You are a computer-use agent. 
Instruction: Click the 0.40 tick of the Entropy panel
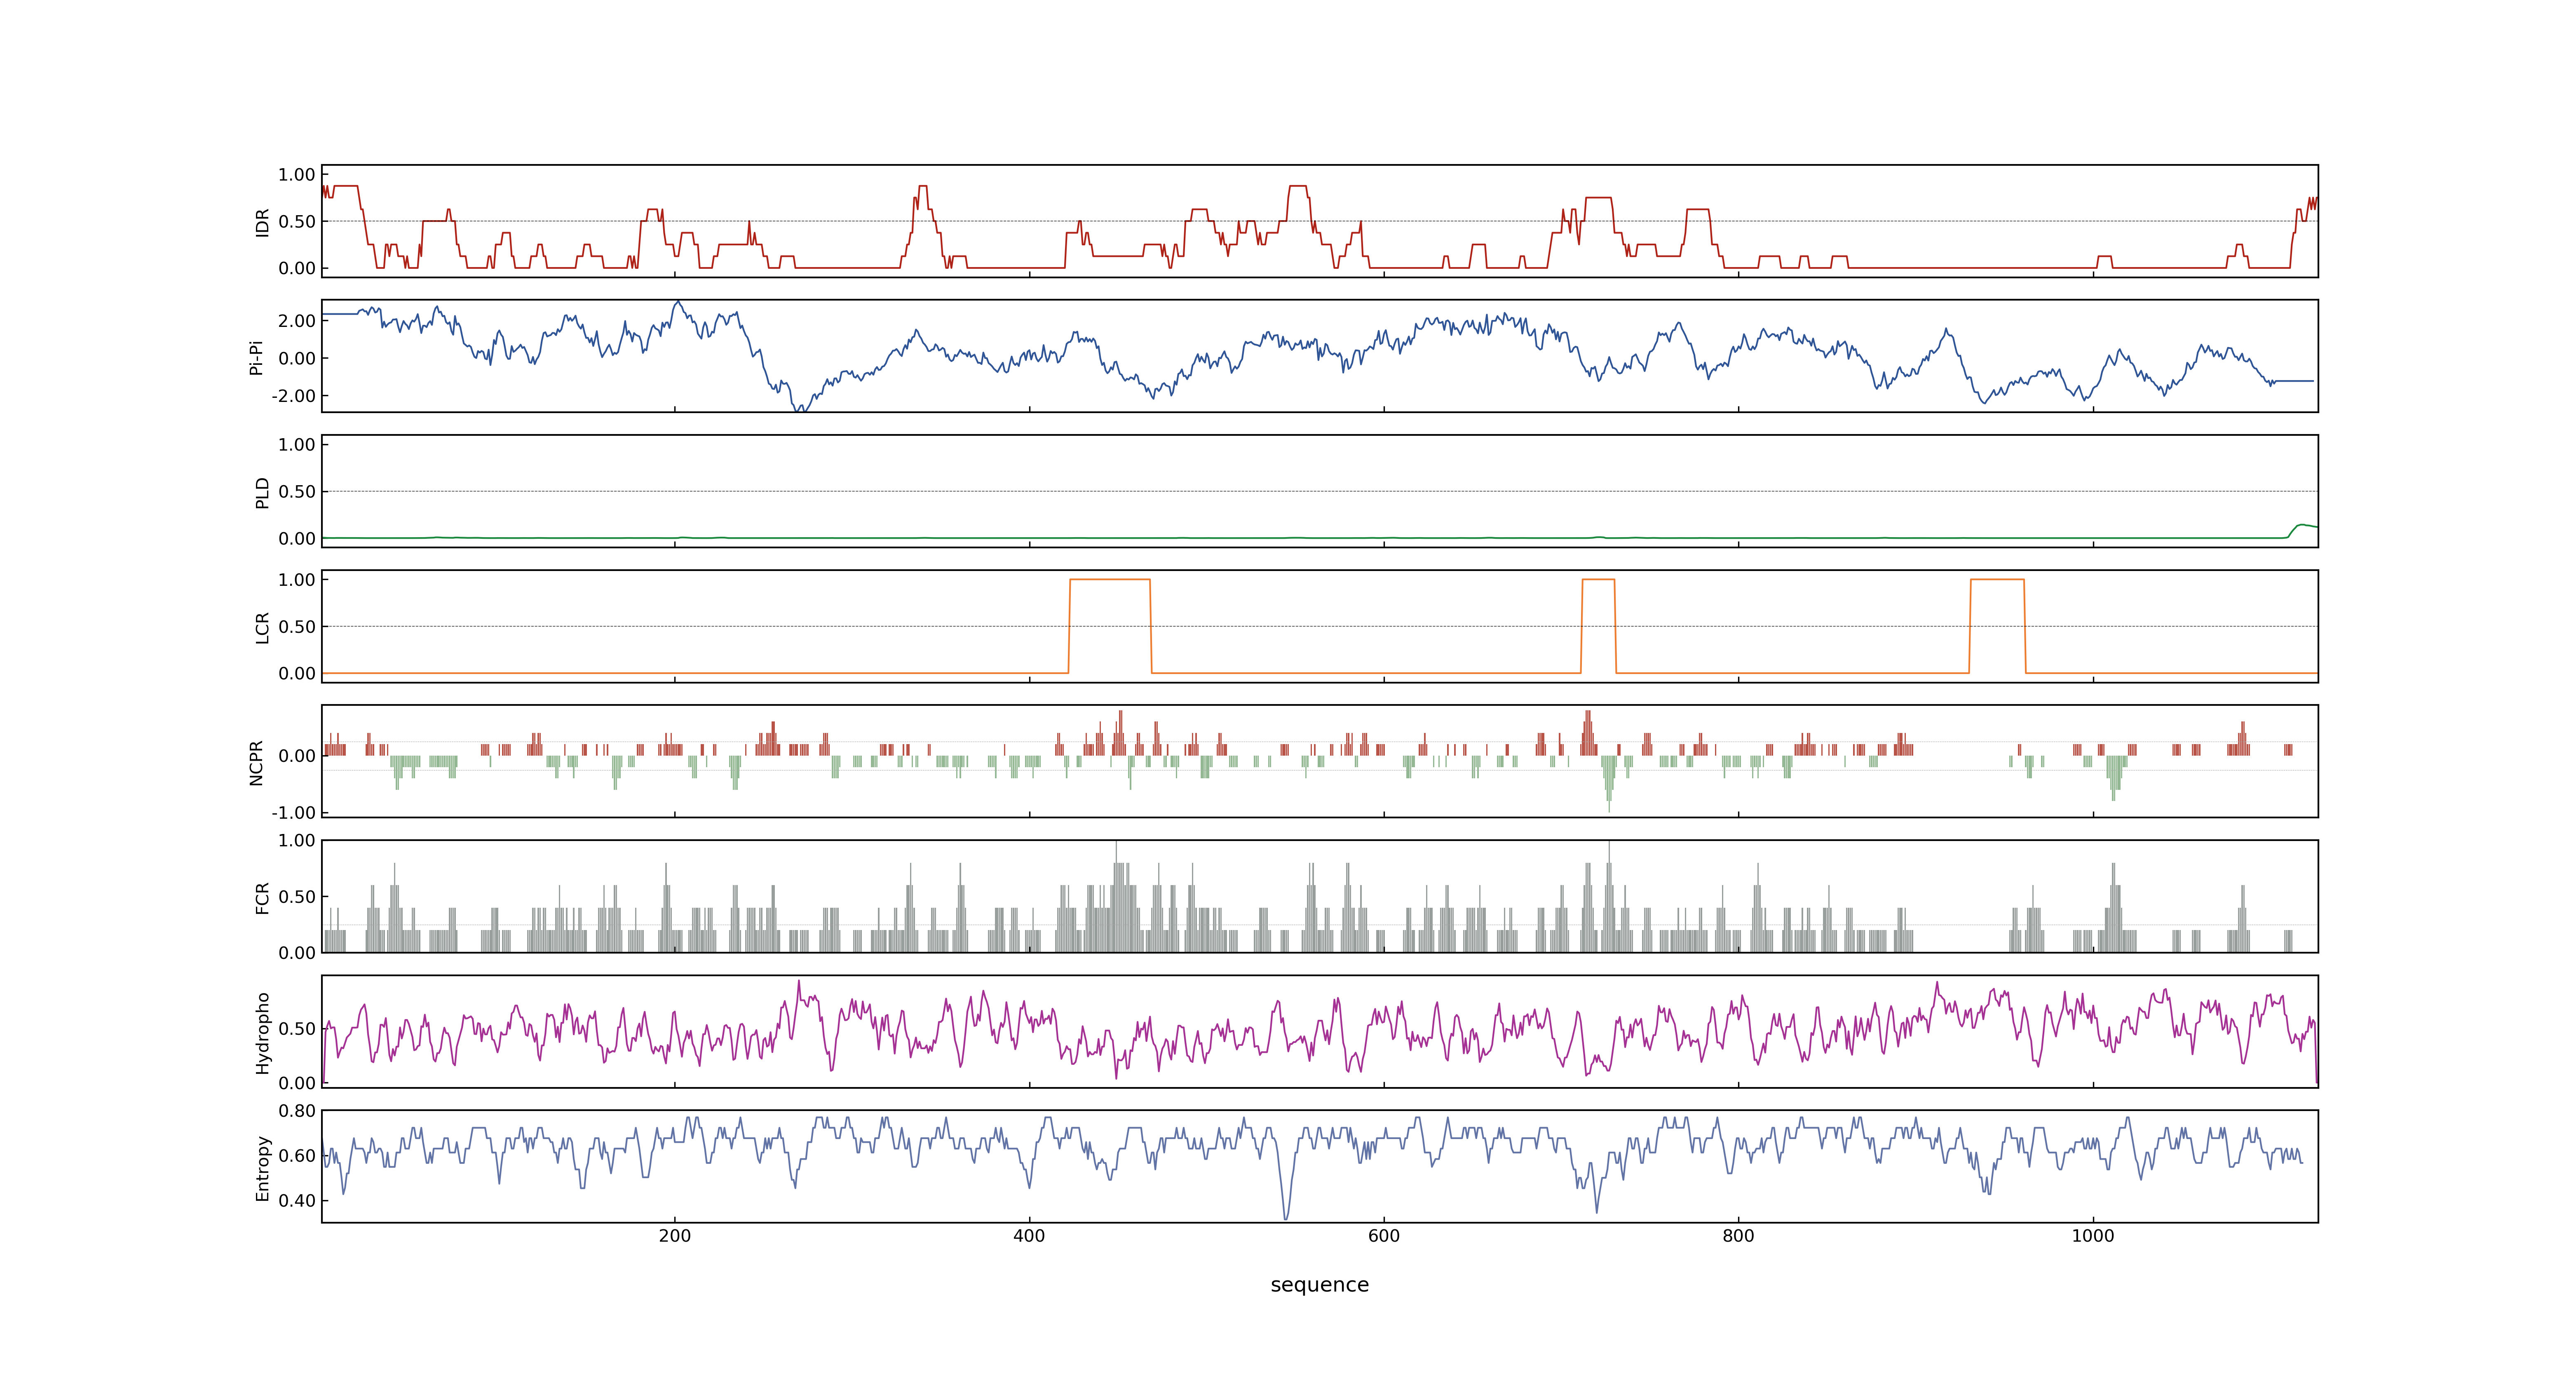pos(297,1201)
